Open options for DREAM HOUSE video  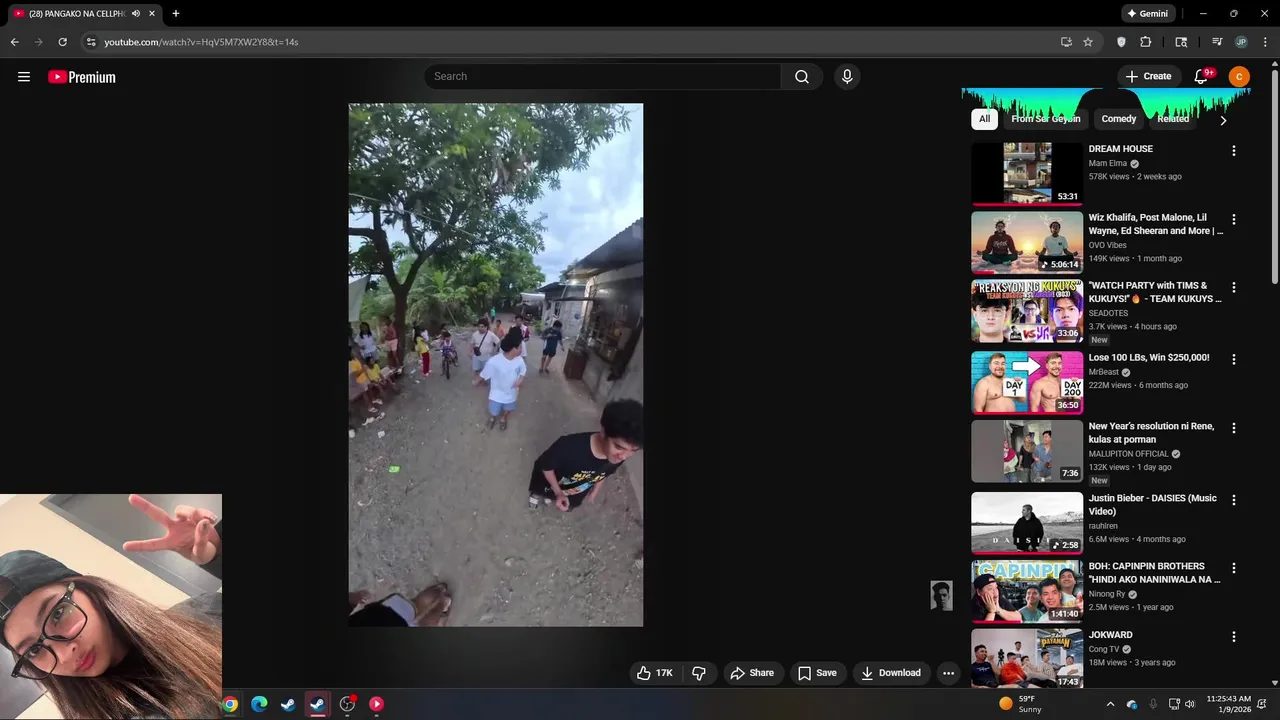click(x=1233, y=150)
